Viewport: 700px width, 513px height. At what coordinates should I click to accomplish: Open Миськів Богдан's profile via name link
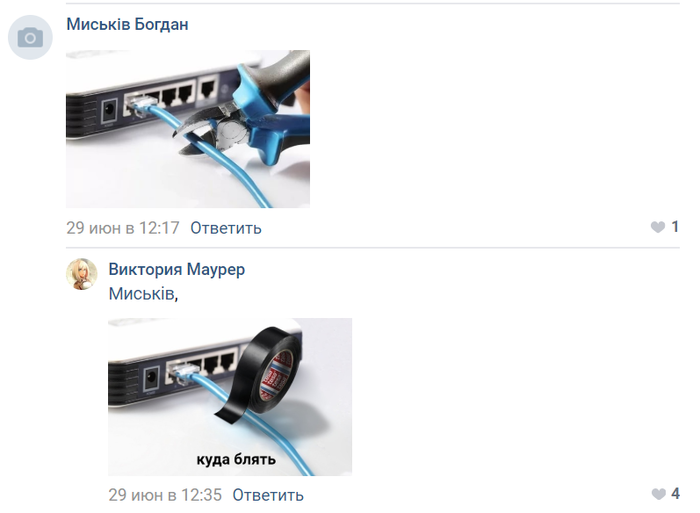(x=127, y=24)
